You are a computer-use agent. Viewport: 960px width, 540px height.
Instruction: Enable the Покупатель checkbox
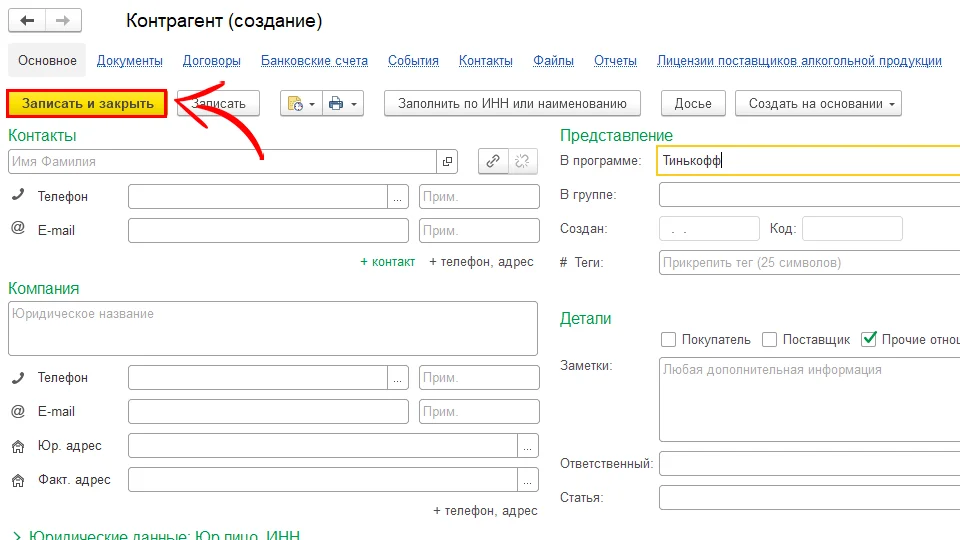669,340
